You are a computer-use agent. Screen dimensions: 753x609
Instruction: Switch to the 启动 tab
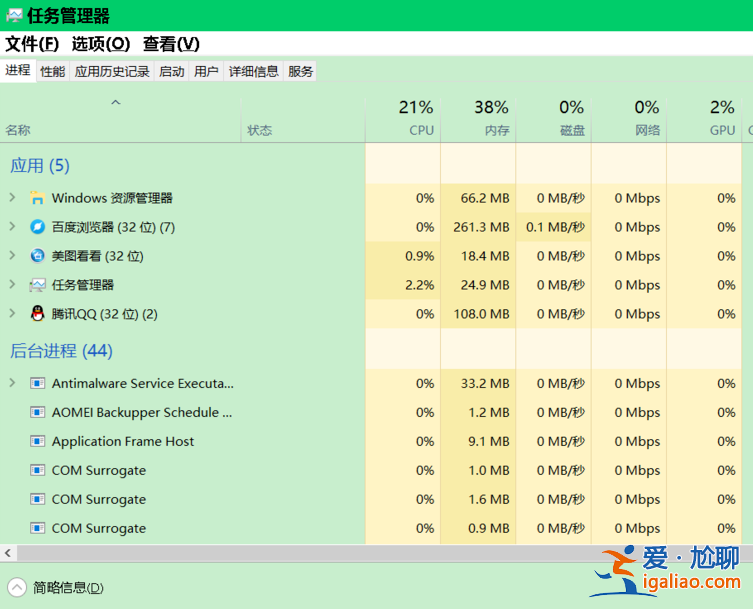[x=172, y=72]
